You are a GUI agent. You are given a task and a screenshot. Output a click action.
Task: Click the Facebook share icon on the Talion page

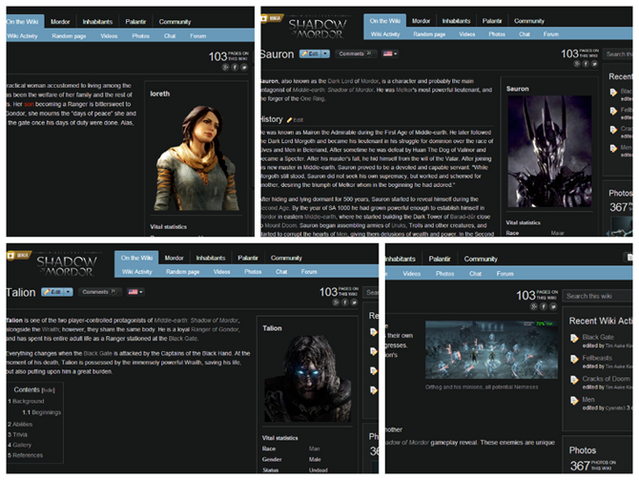point(345,302)
